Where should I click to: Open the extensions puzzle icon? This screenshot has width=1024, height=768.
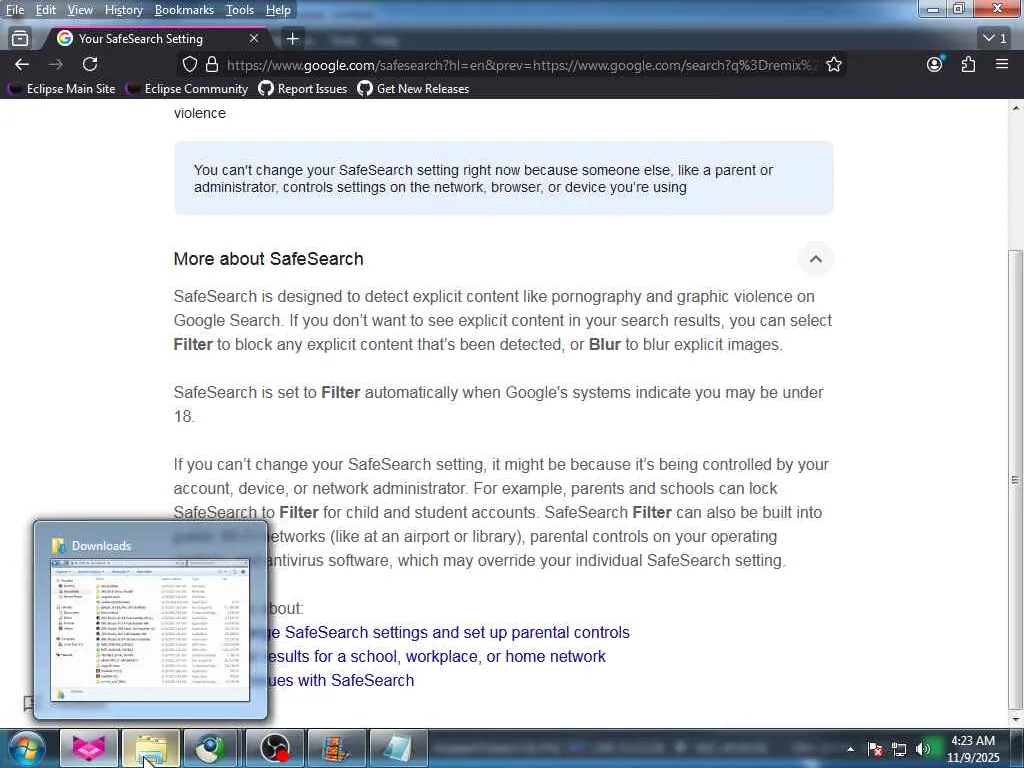[x=968, y=64]
